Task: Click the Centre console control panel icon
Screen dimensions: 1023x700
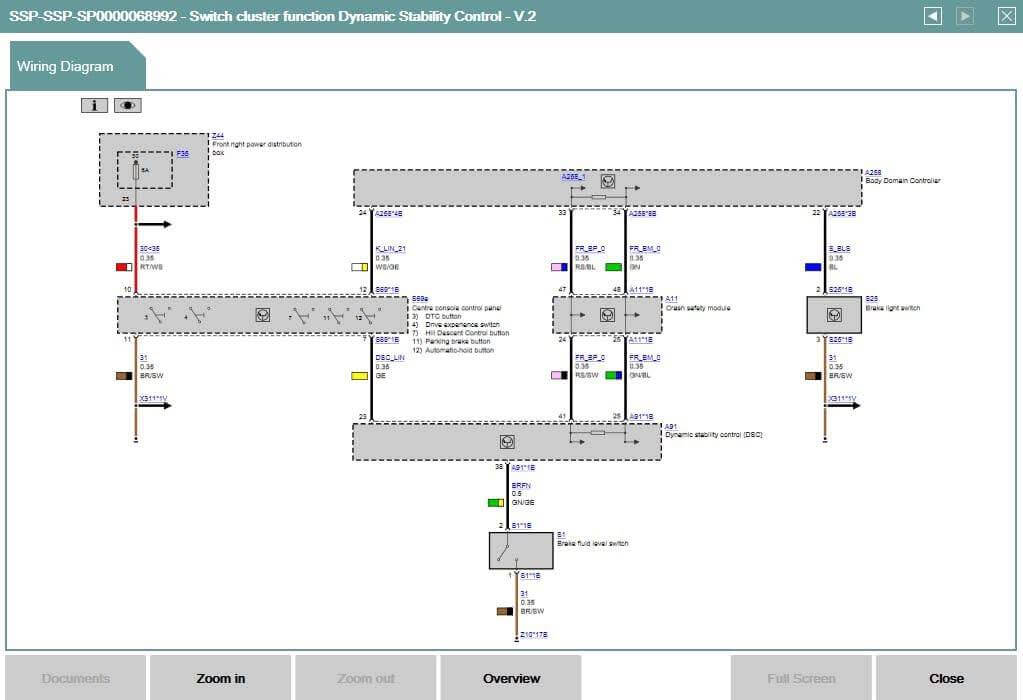Action: tap(263, 314)
